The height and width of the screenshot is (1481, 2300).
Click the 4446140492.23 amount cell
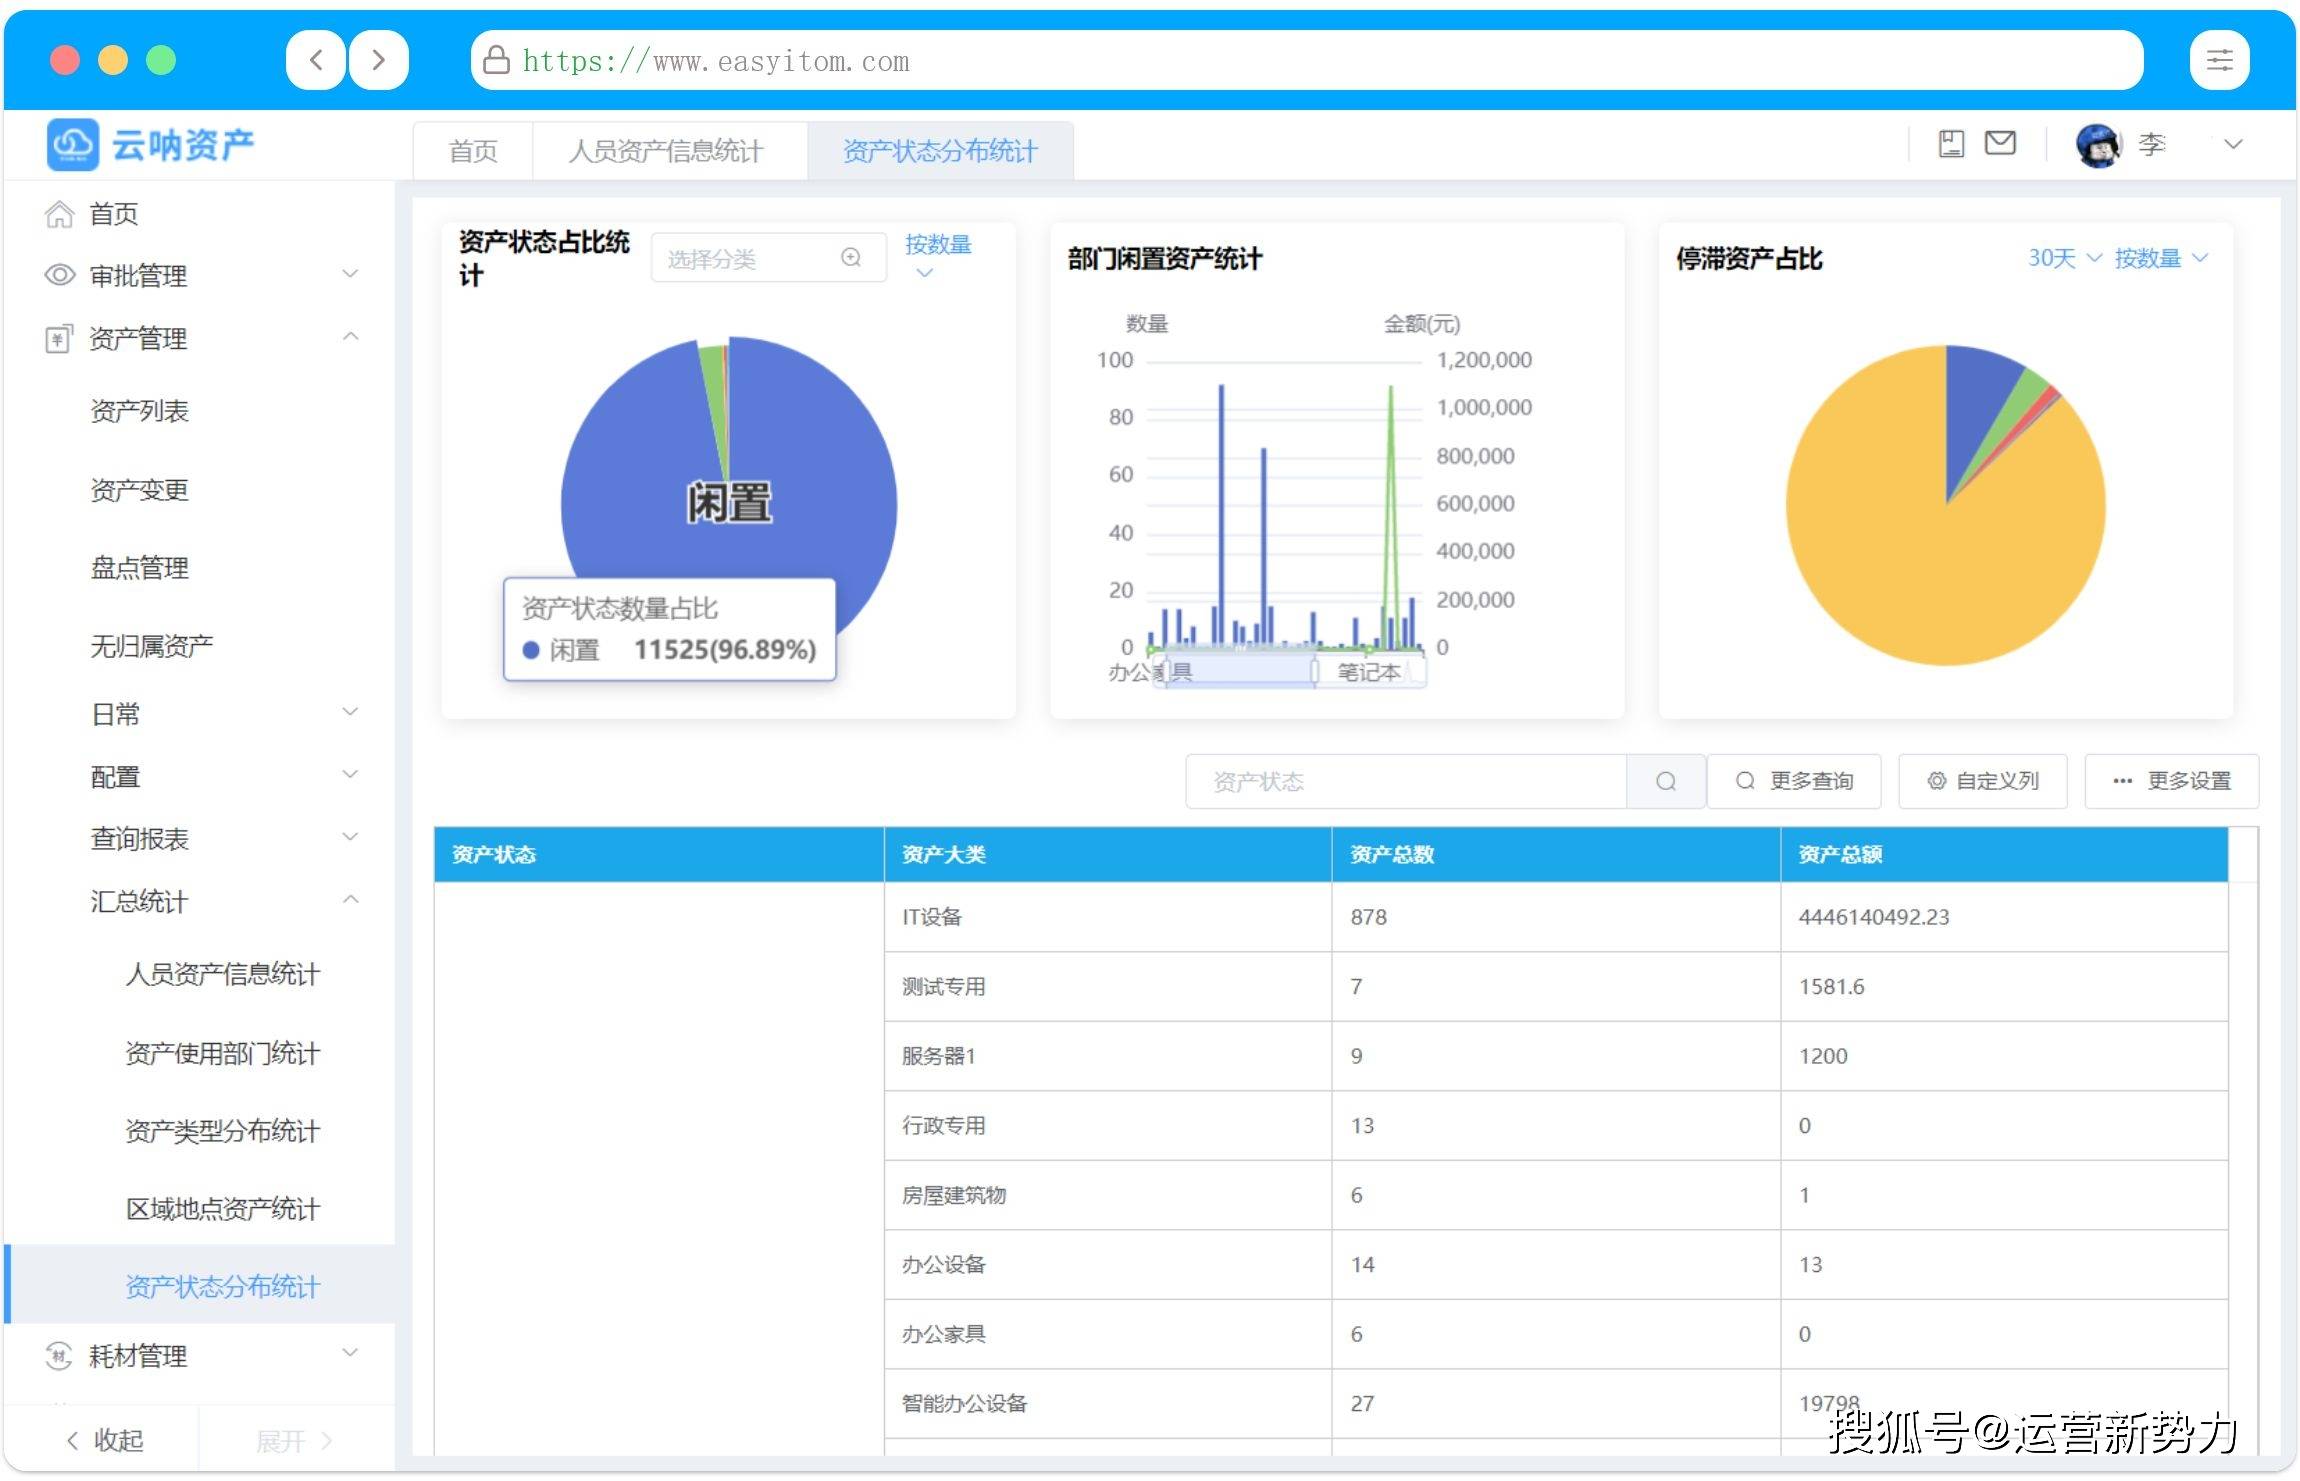[x=2004, y=917]
